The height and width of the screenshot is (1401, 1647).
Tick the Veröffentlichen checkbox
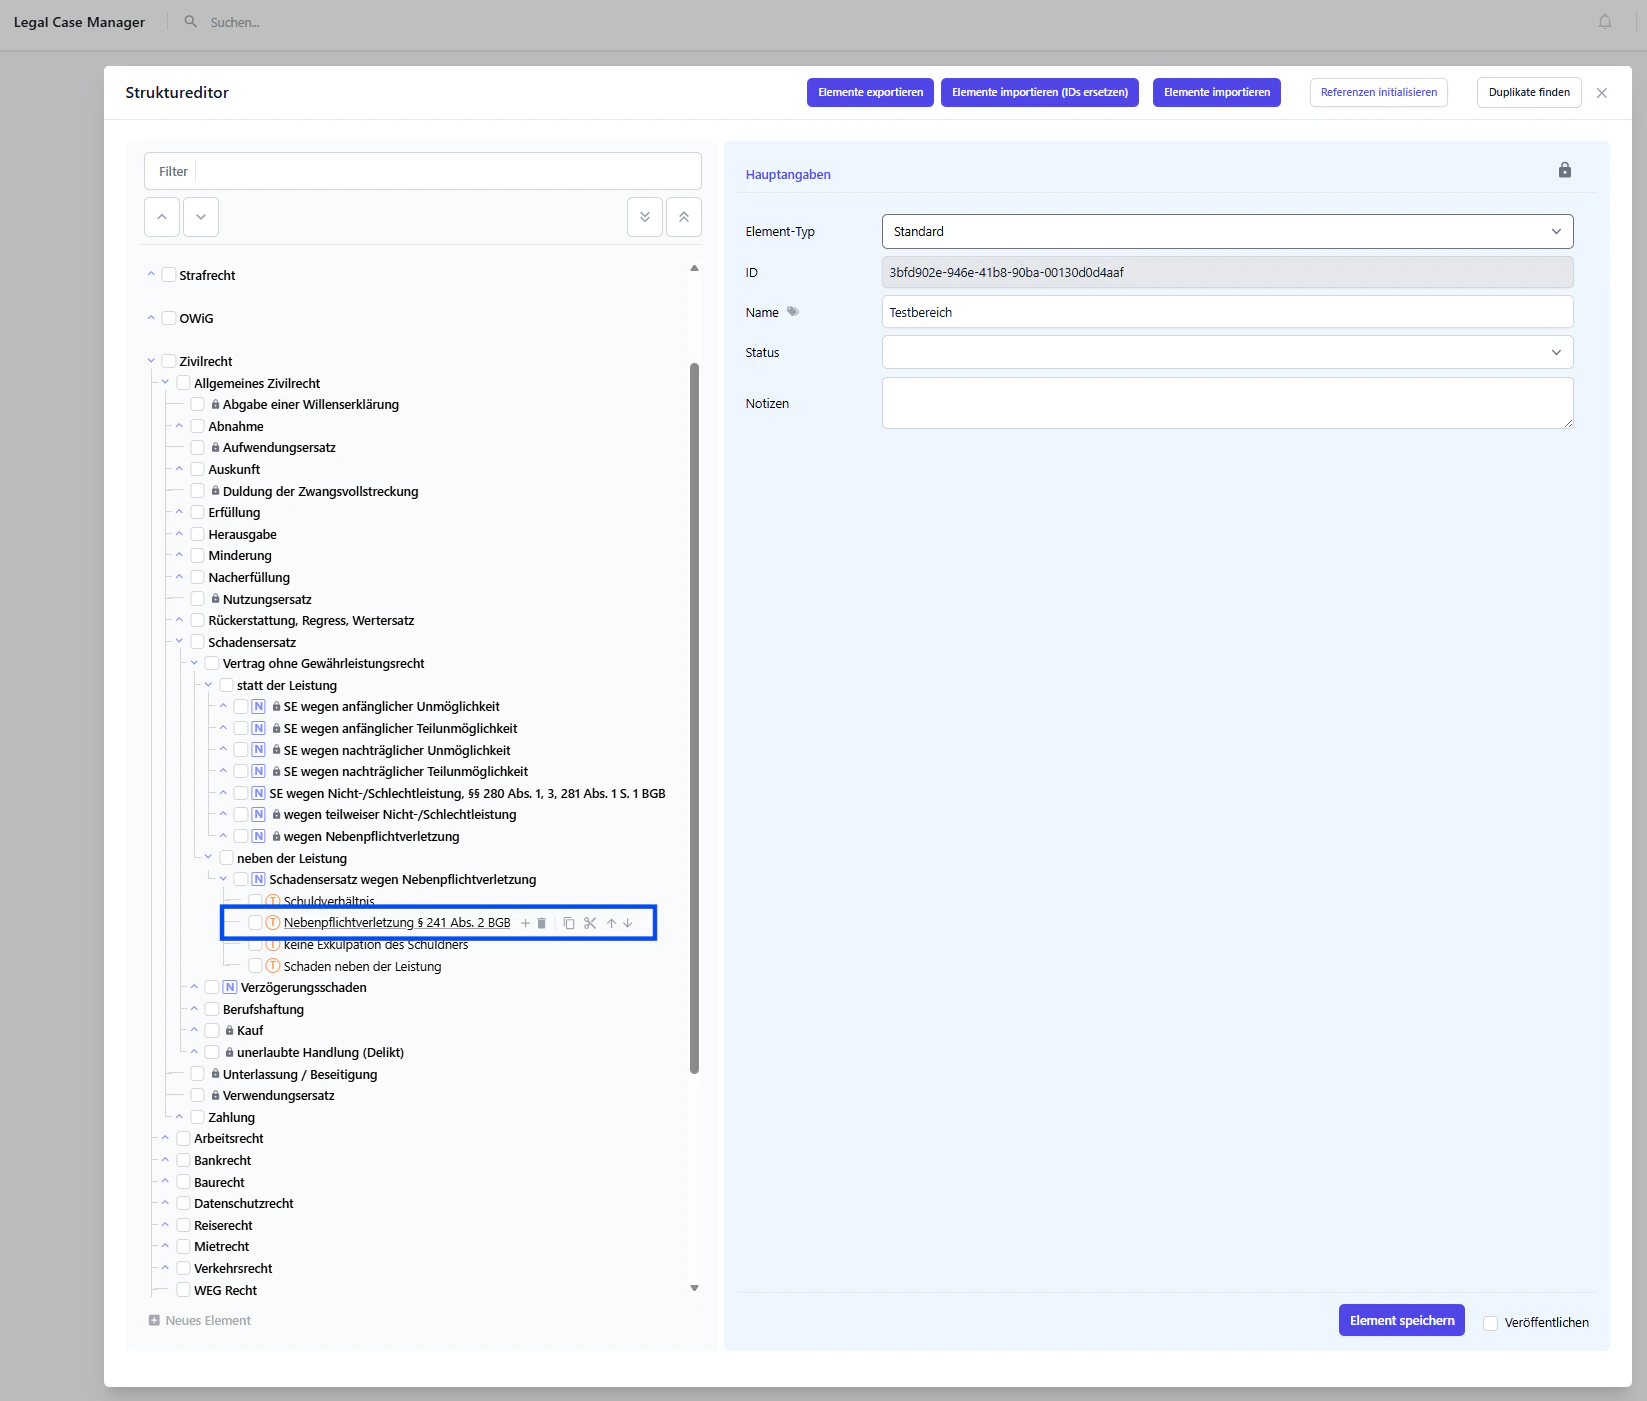[1490, 1323]
